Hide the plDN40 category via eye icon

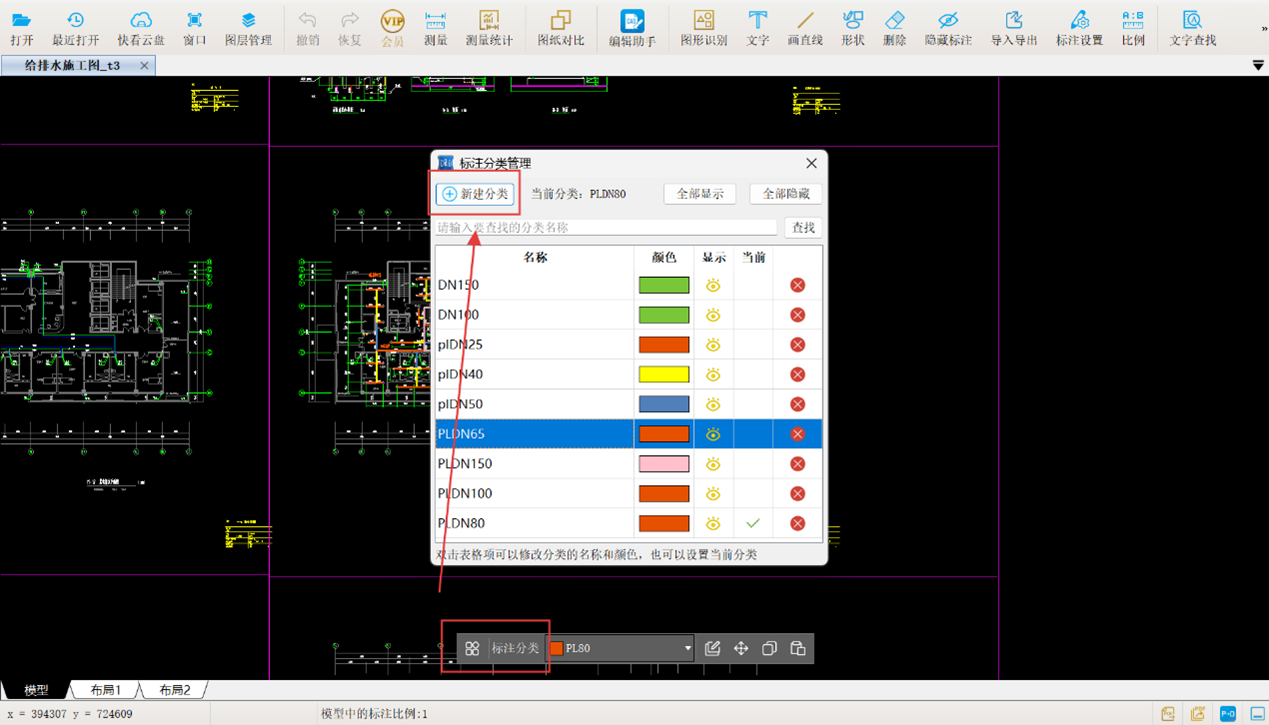[x=713, y=375]
